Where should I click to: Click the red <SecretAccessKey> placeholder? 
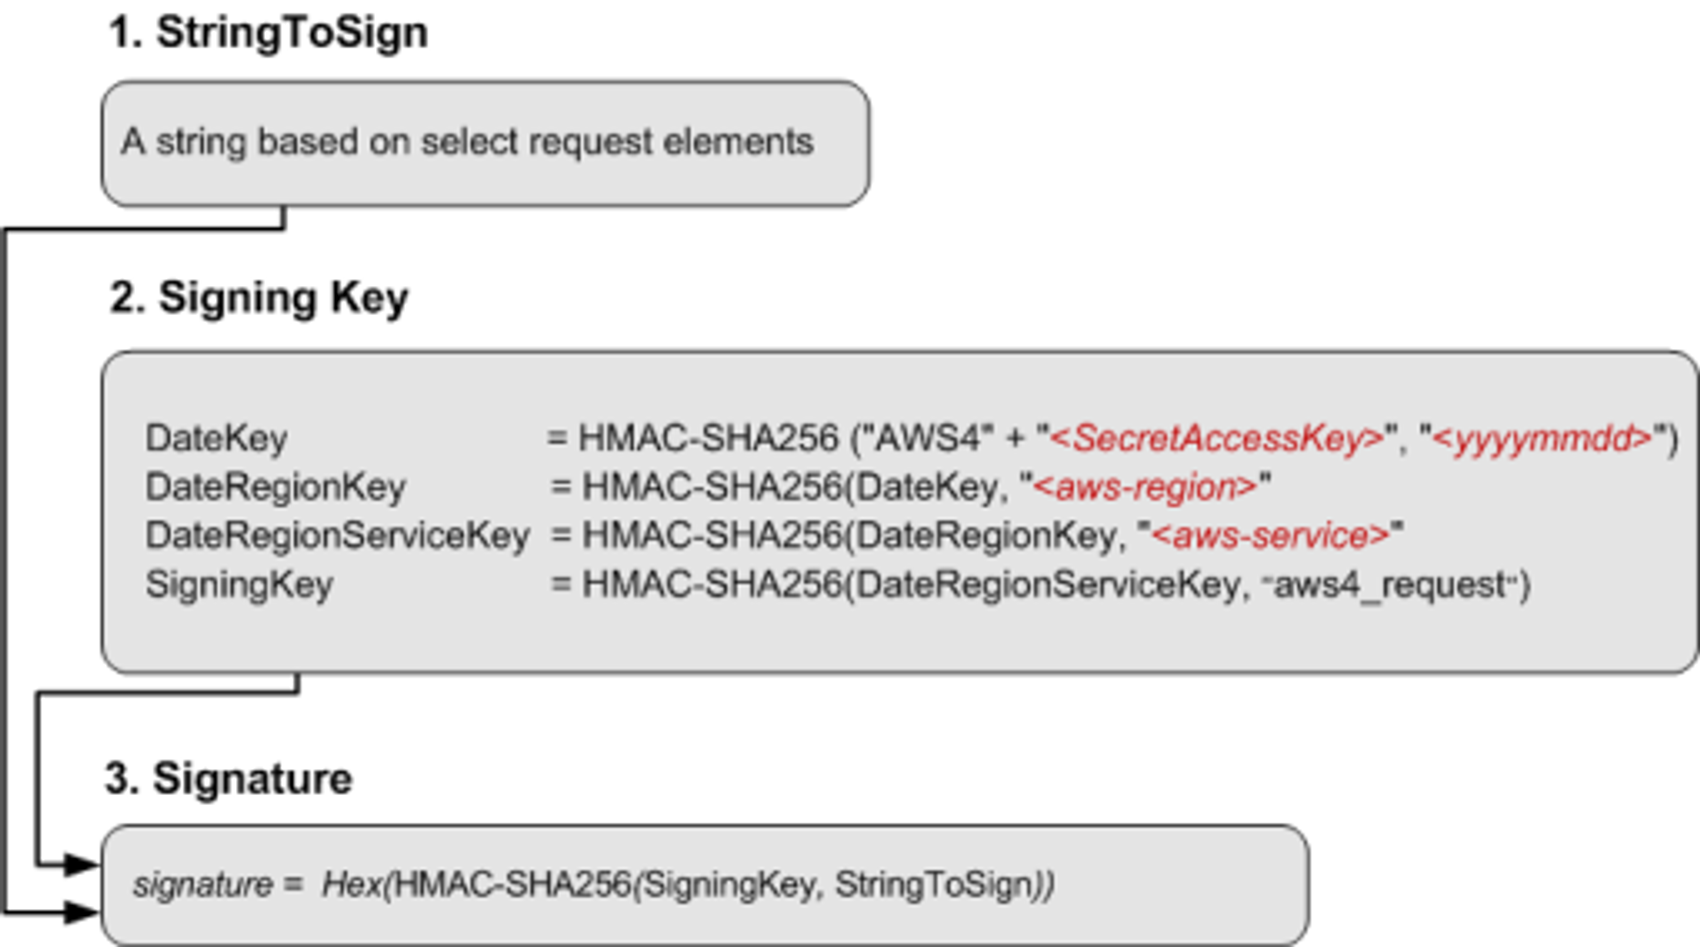pos(1216,438)
